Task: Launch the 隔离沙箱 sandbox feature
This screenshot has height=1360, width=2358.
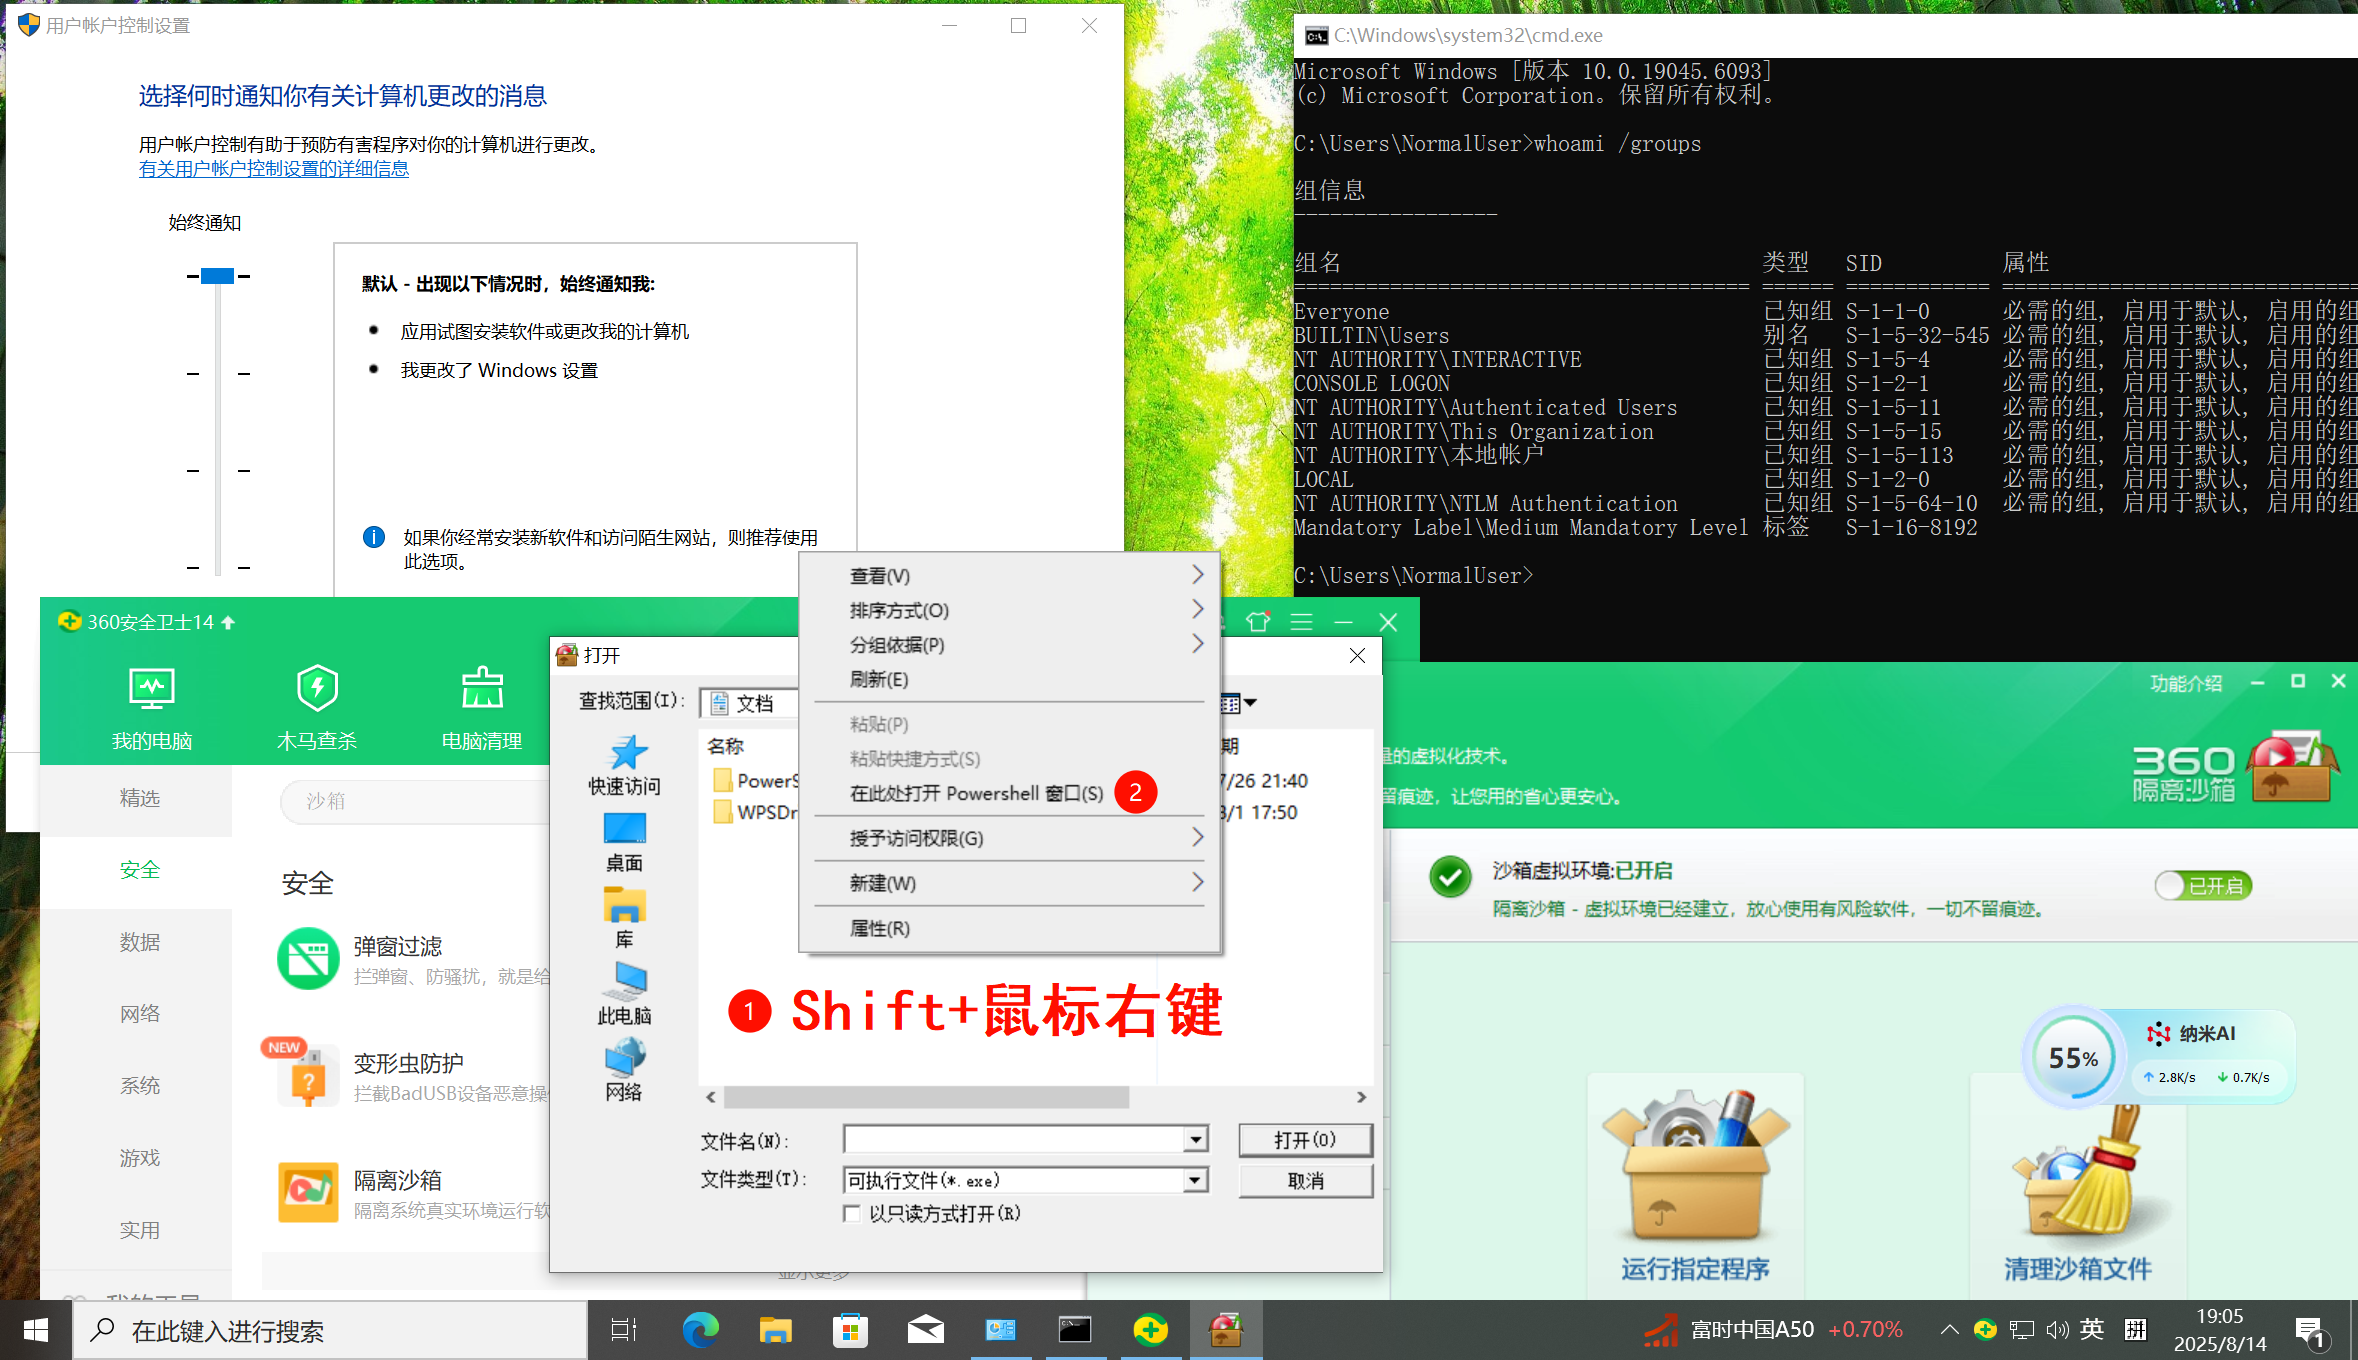Action: [x=401, y=1180]
